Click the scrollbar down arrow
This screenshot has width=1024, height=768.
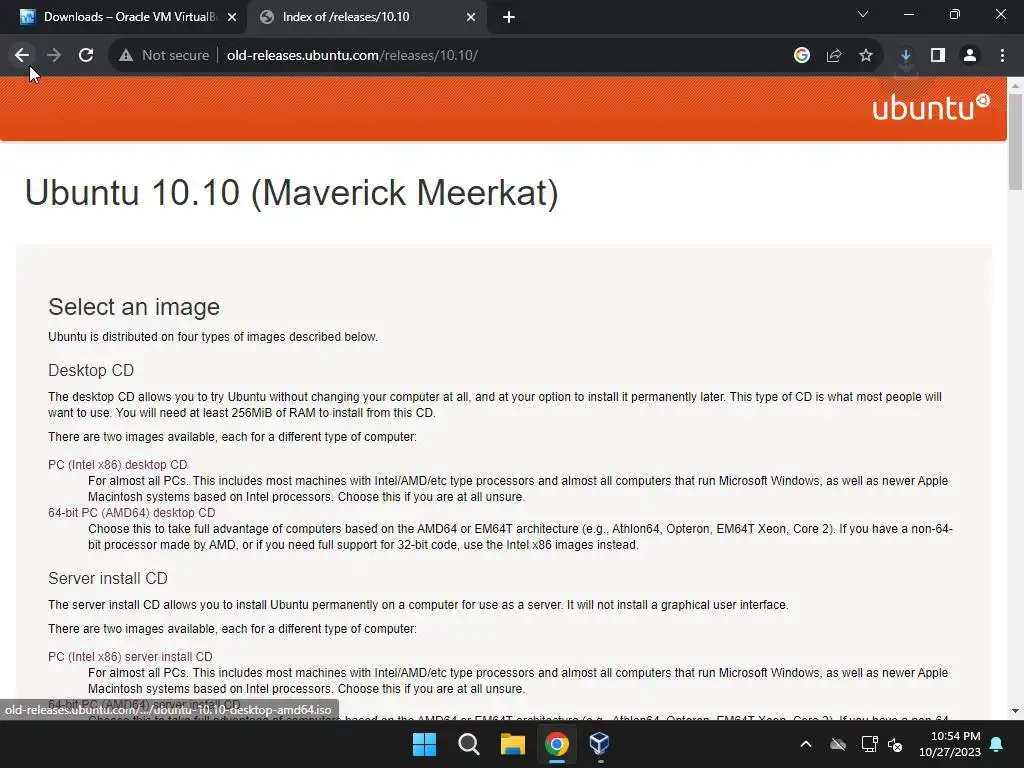[1015, 711]
